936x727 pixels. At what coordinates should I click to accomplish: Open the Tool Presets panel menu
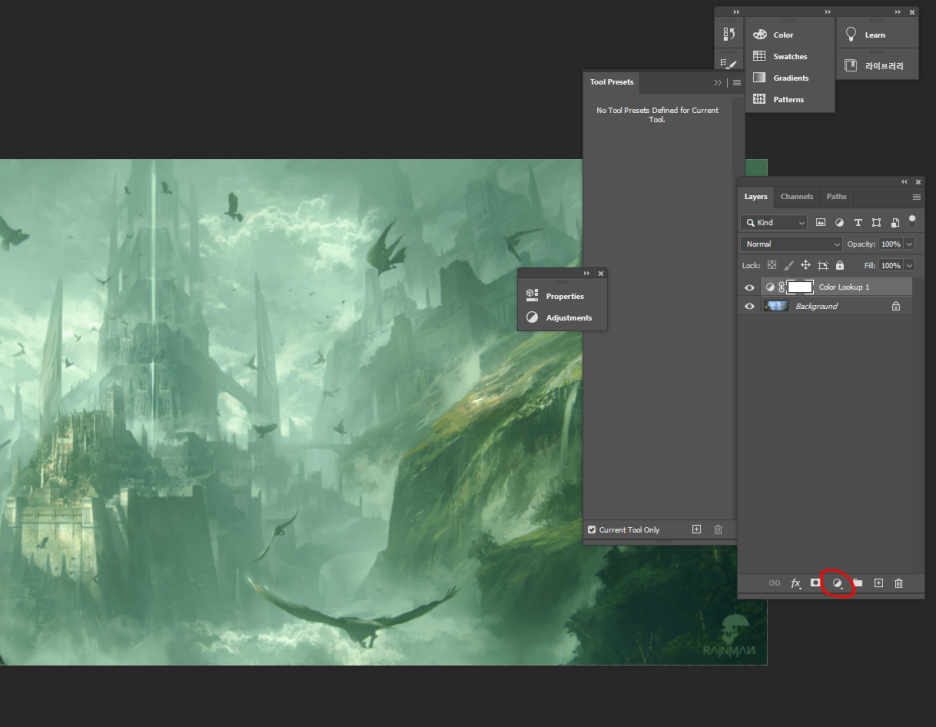(737, 83)
